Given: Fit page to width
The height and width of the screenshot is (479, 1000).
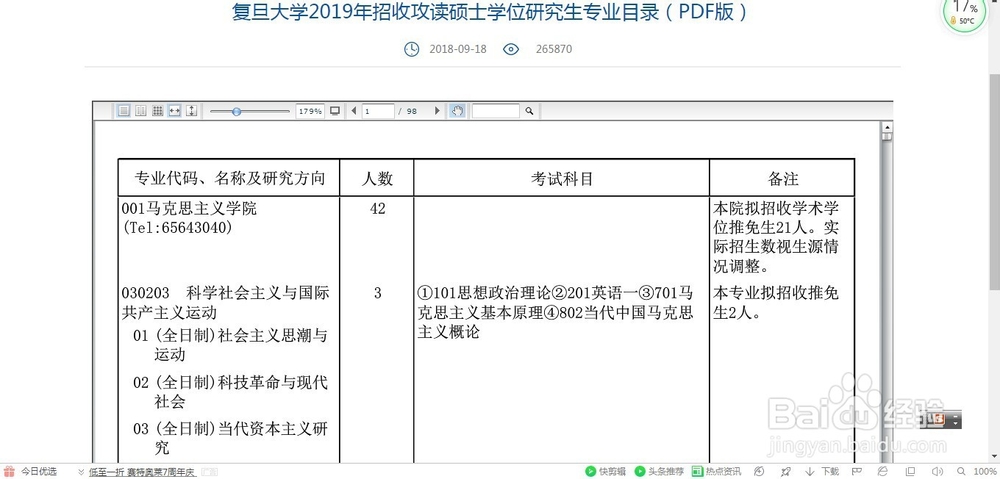Looking at the screenshot, I should [x=174, y=111].
